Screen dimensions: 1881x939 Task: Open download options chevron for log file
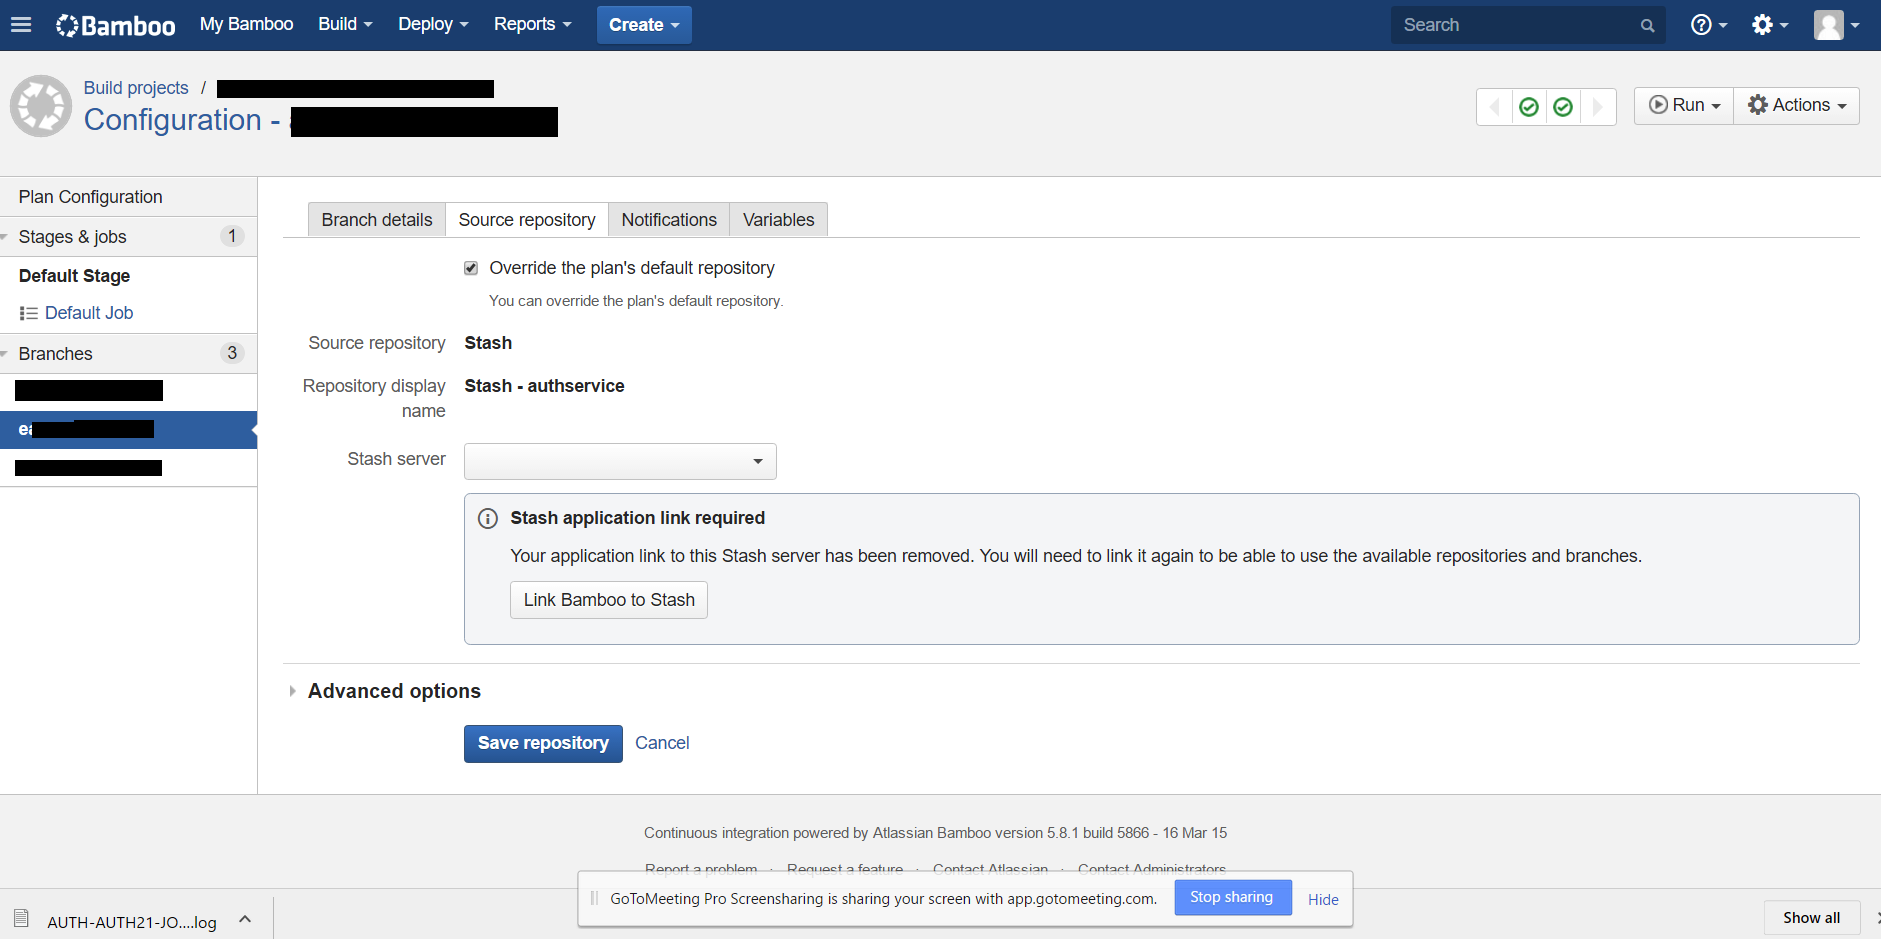click(x=245, y=919)
